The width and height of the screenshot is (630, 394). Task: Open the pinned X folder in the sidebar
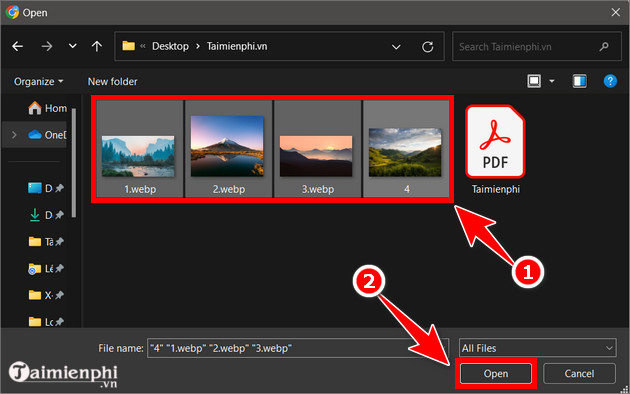click(45, 295)
